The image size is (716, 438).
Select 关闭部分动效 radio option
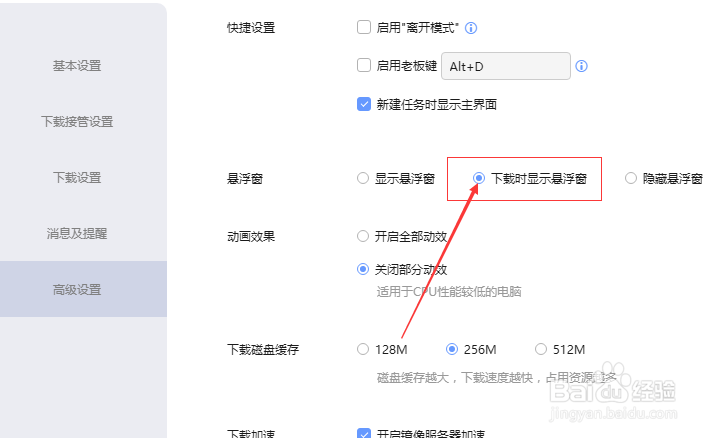[363, 269]
